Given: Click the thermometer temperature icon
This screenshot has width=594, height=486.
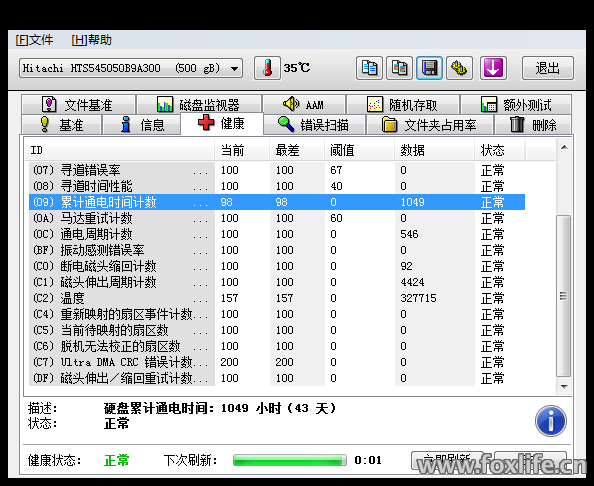Looking at the screenshot, I should (267, 68).
